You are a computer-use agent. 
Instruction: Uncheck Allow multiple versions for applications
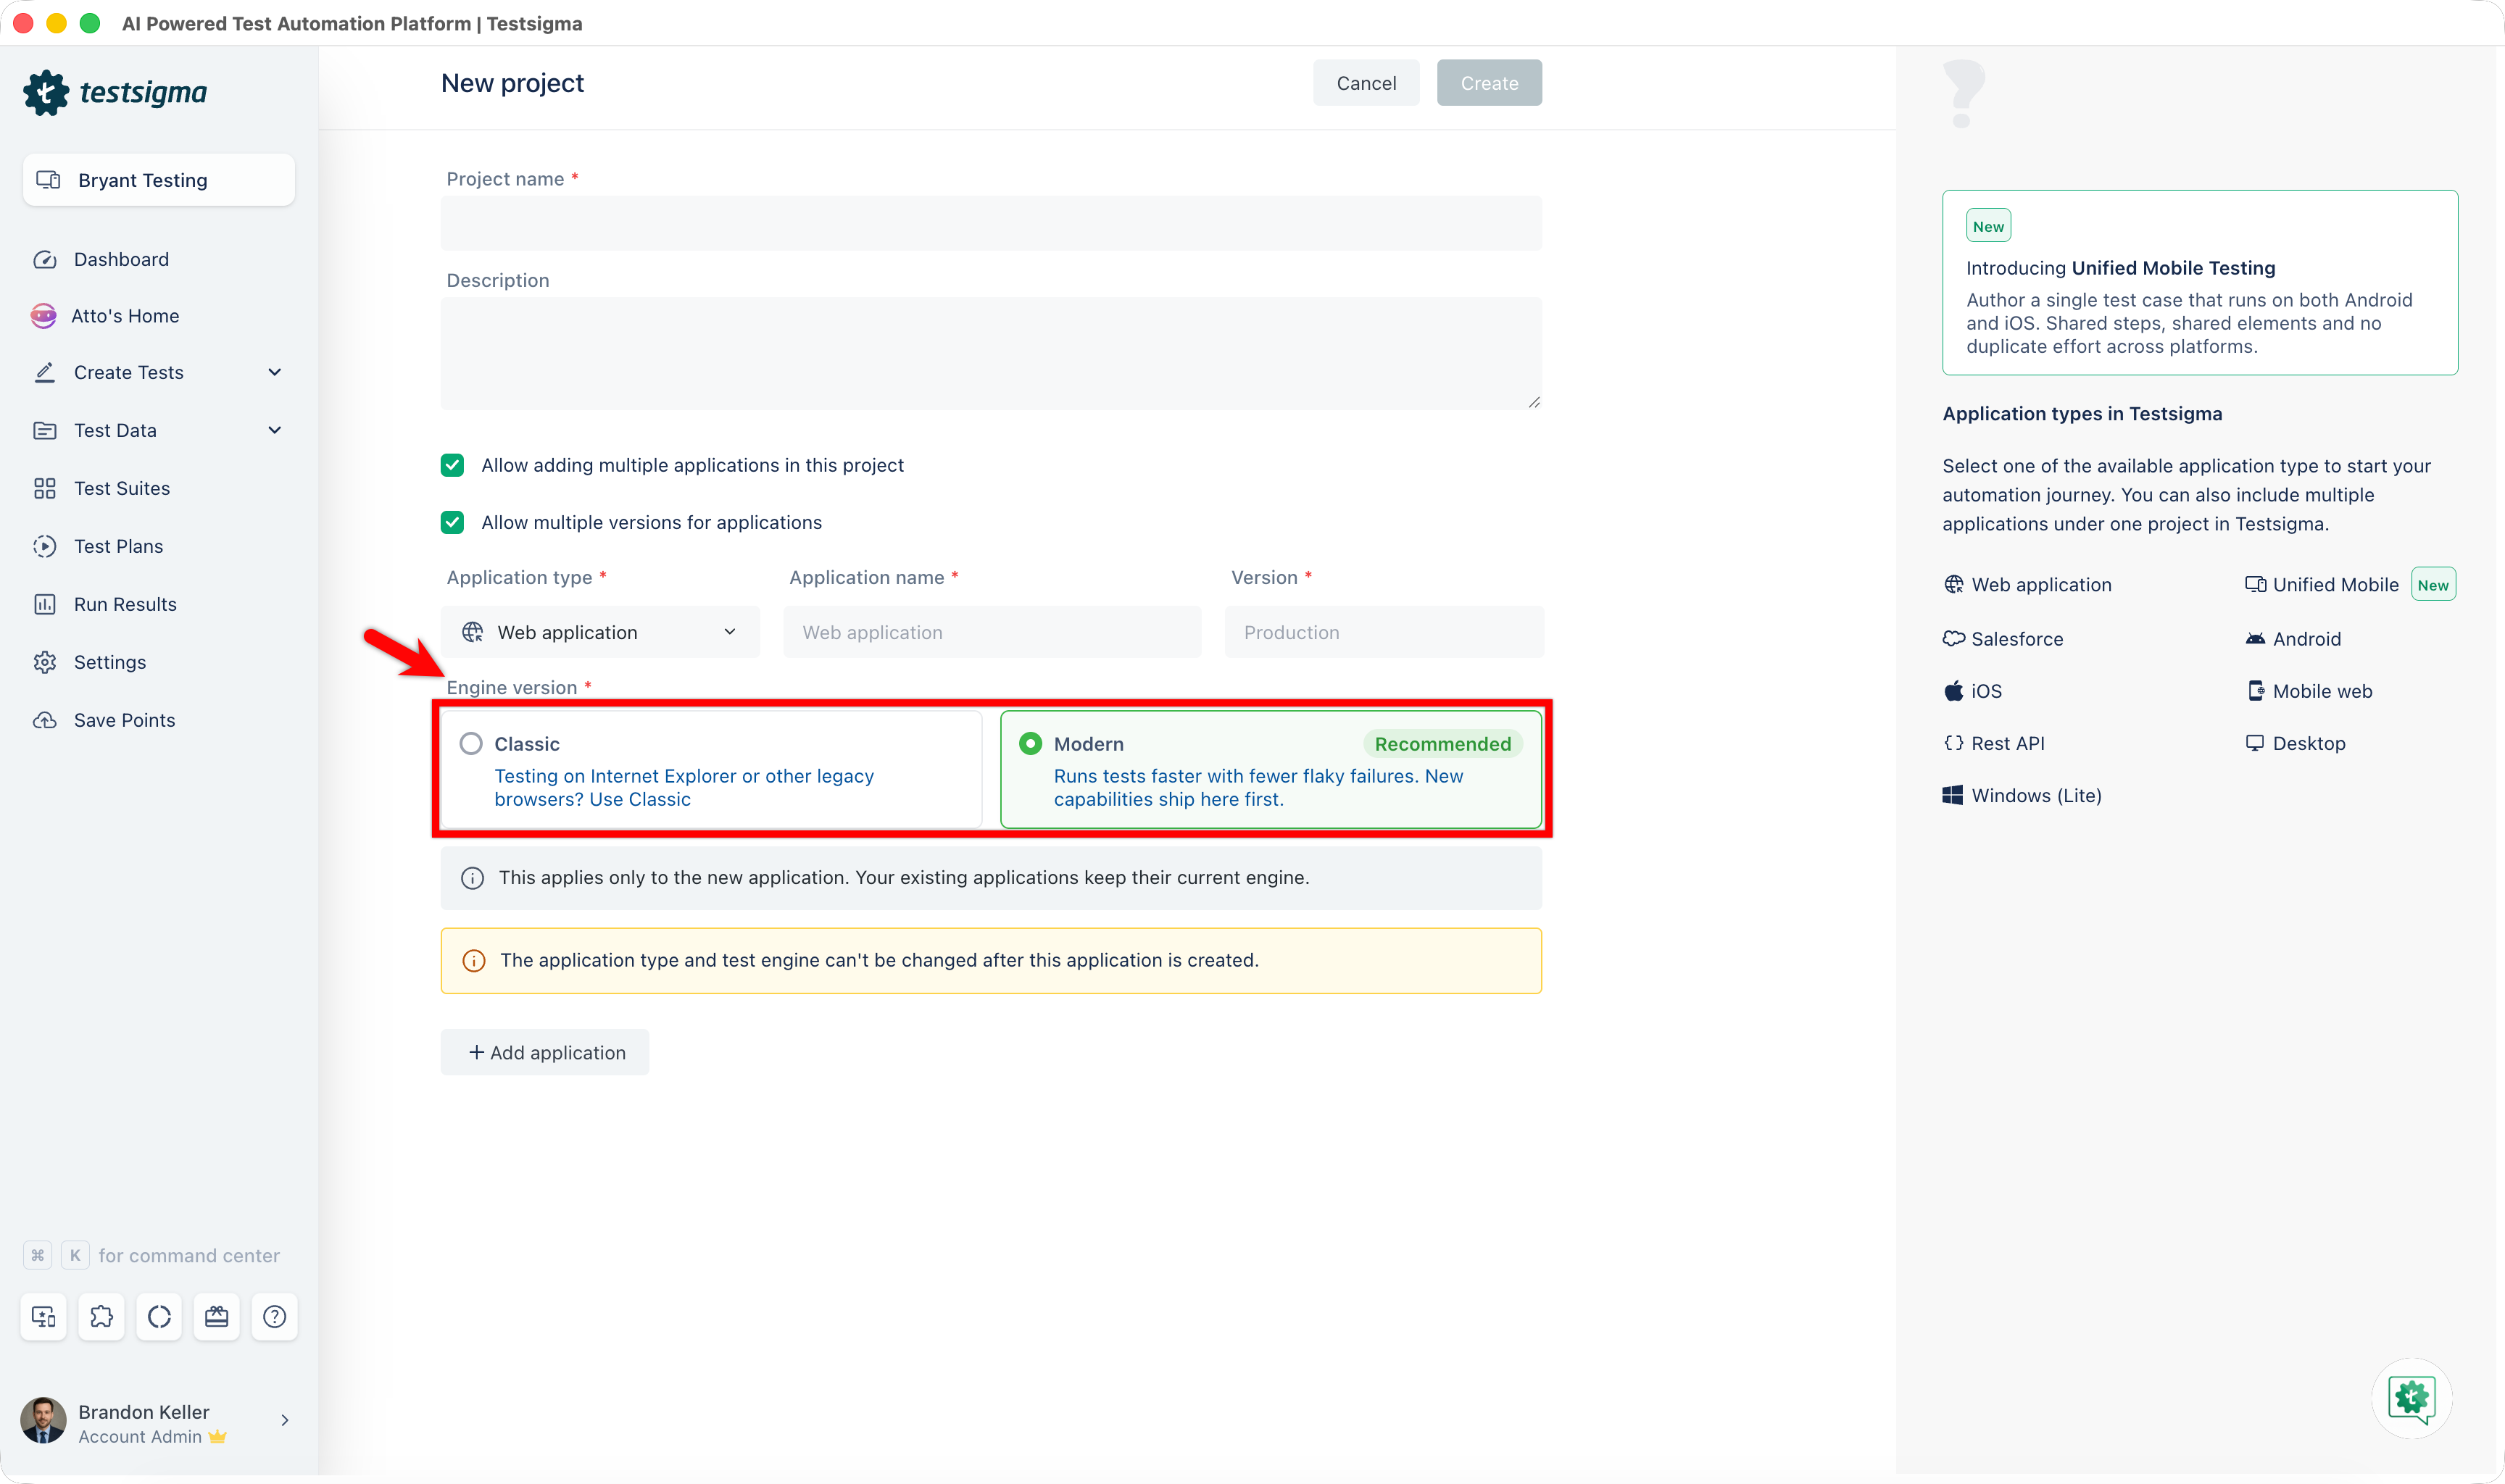click(x=452, y=522)
